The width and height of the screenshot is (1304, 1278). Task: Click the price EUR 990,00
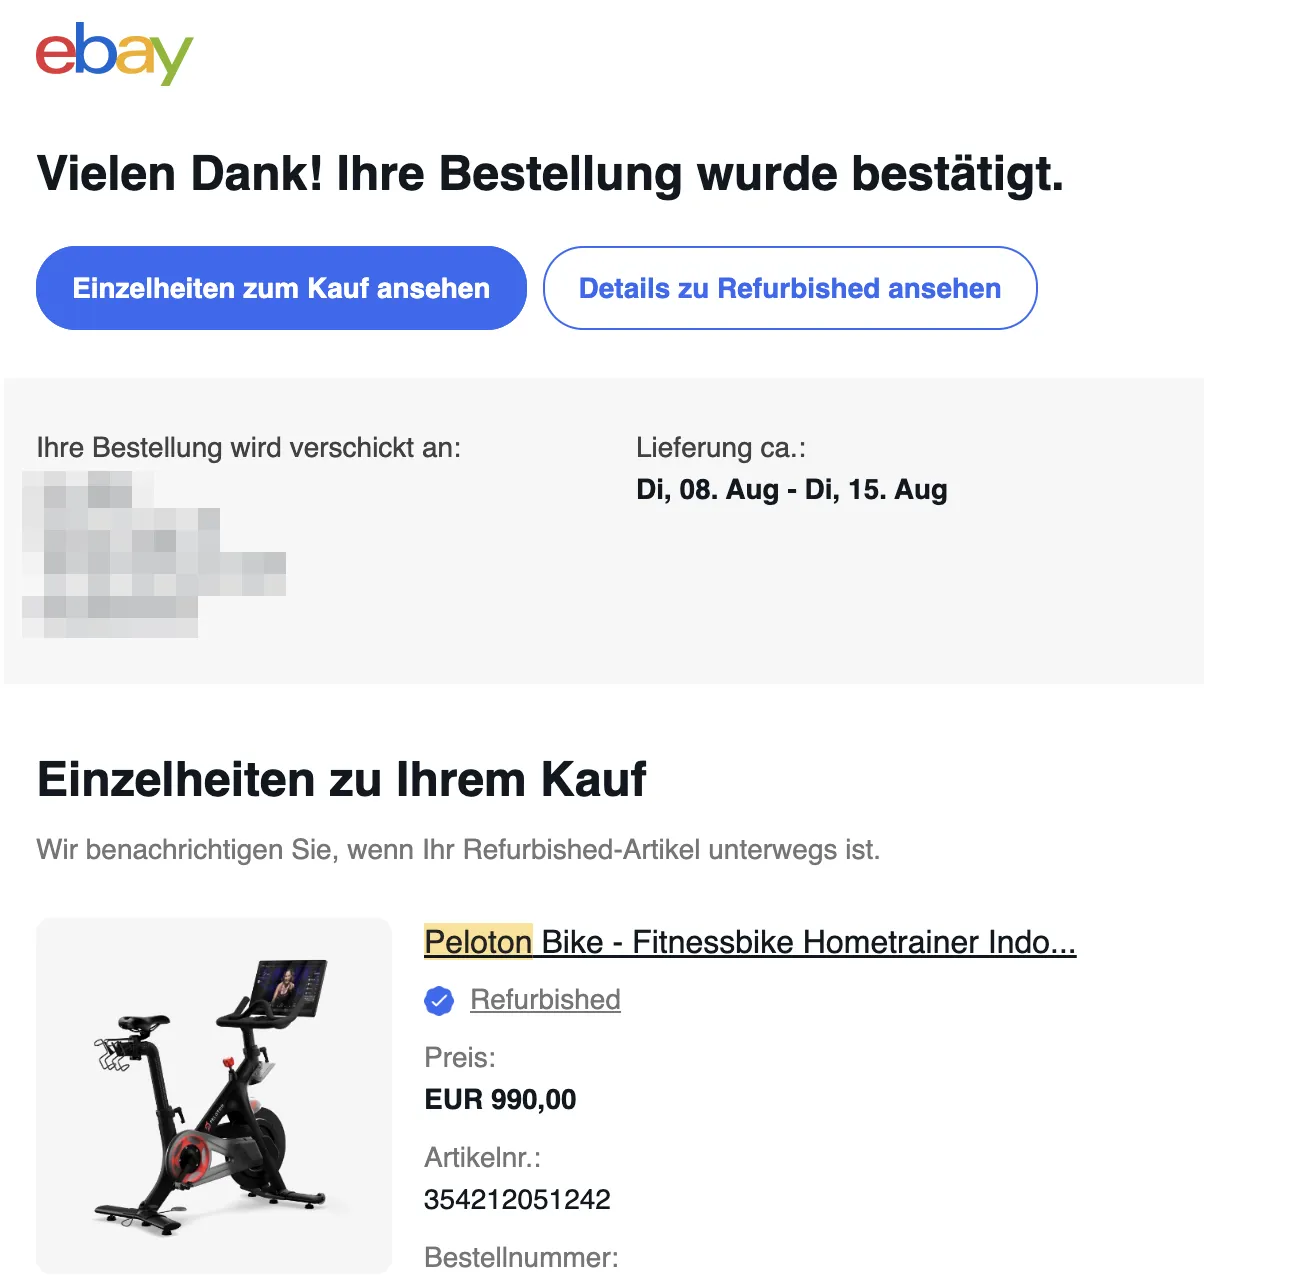coord(500,1099)
